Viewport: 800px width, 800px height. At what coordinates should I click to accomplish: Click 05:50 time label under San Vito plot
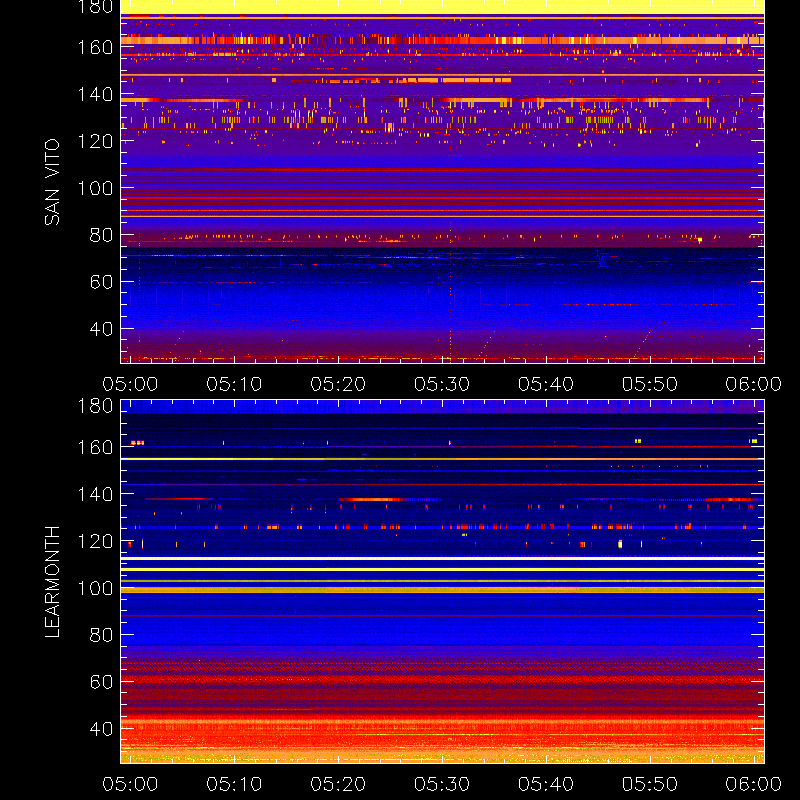[x=649, y=384]
